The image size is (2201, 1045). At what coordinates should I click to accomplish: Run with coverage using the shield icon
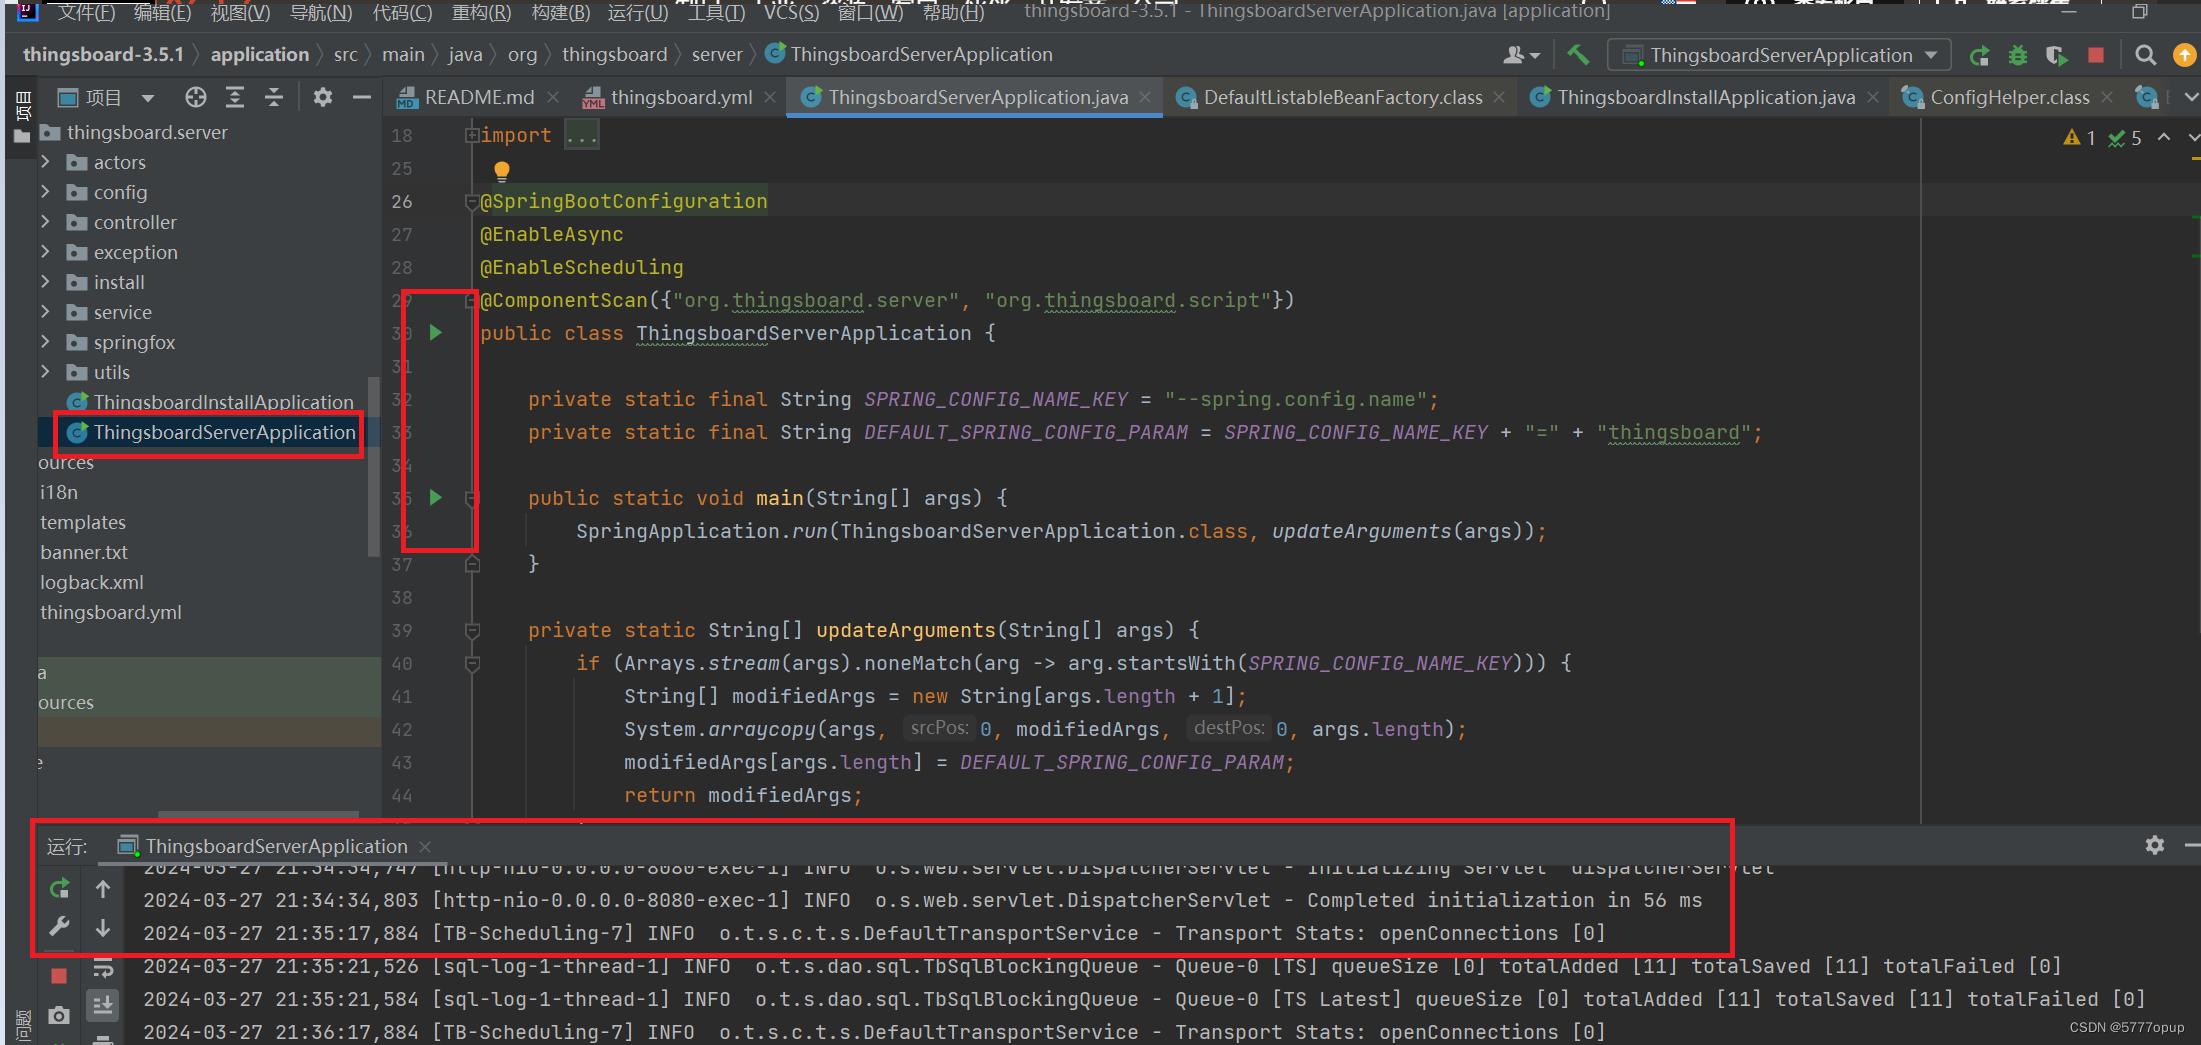2056,56
